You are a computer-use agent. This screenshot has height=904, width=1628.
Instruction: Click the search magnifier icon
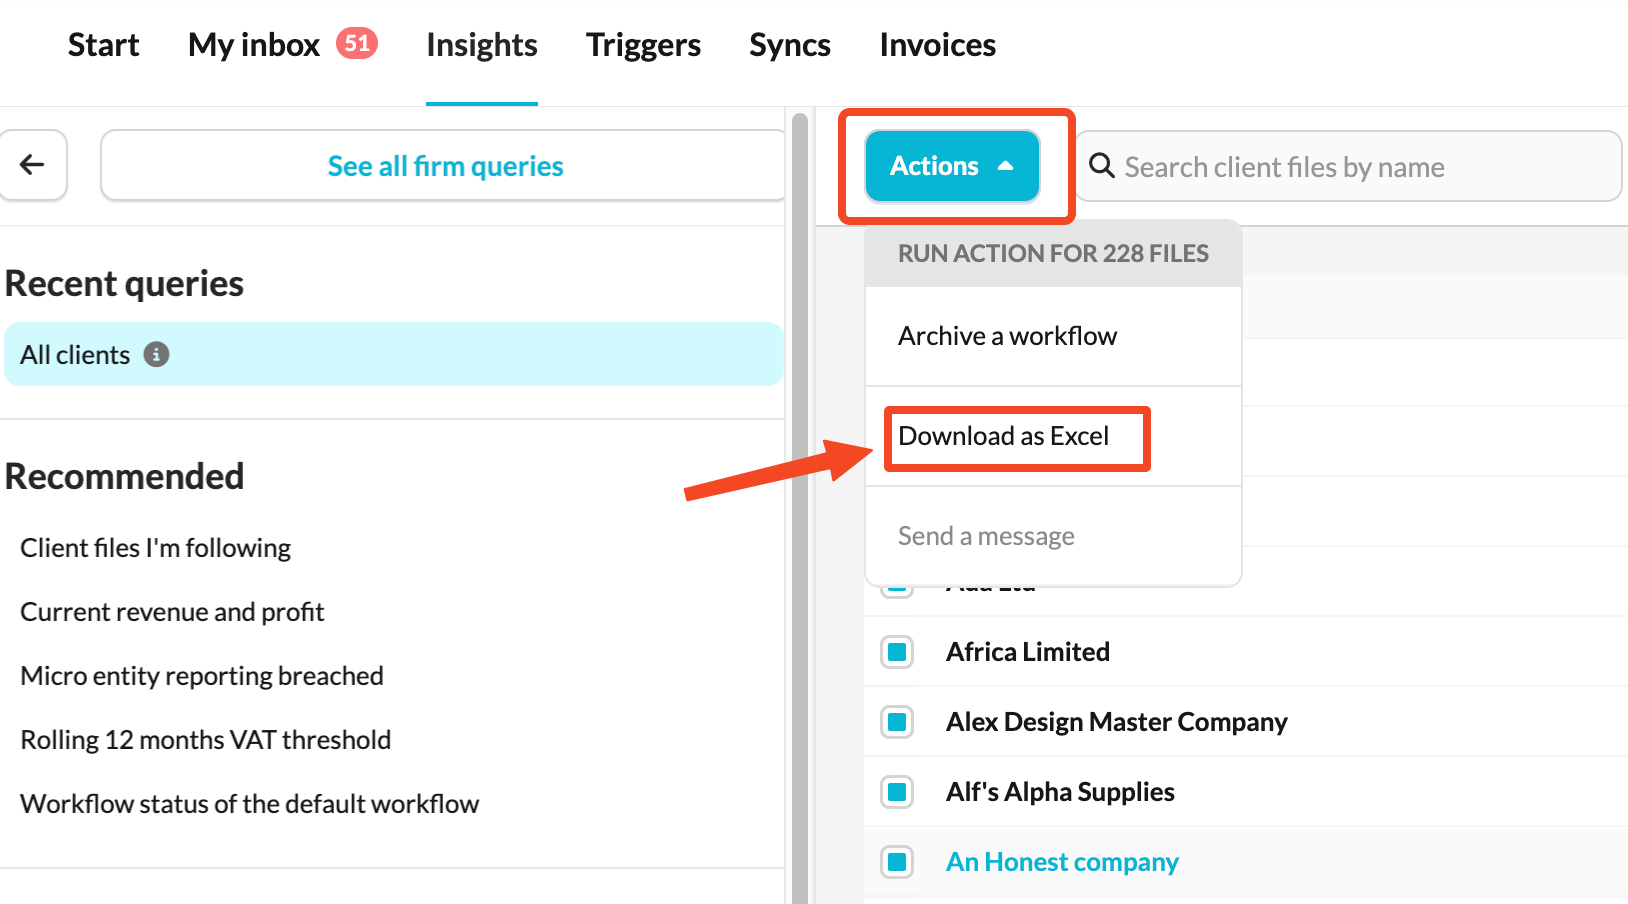click(x=1102, y=166)
